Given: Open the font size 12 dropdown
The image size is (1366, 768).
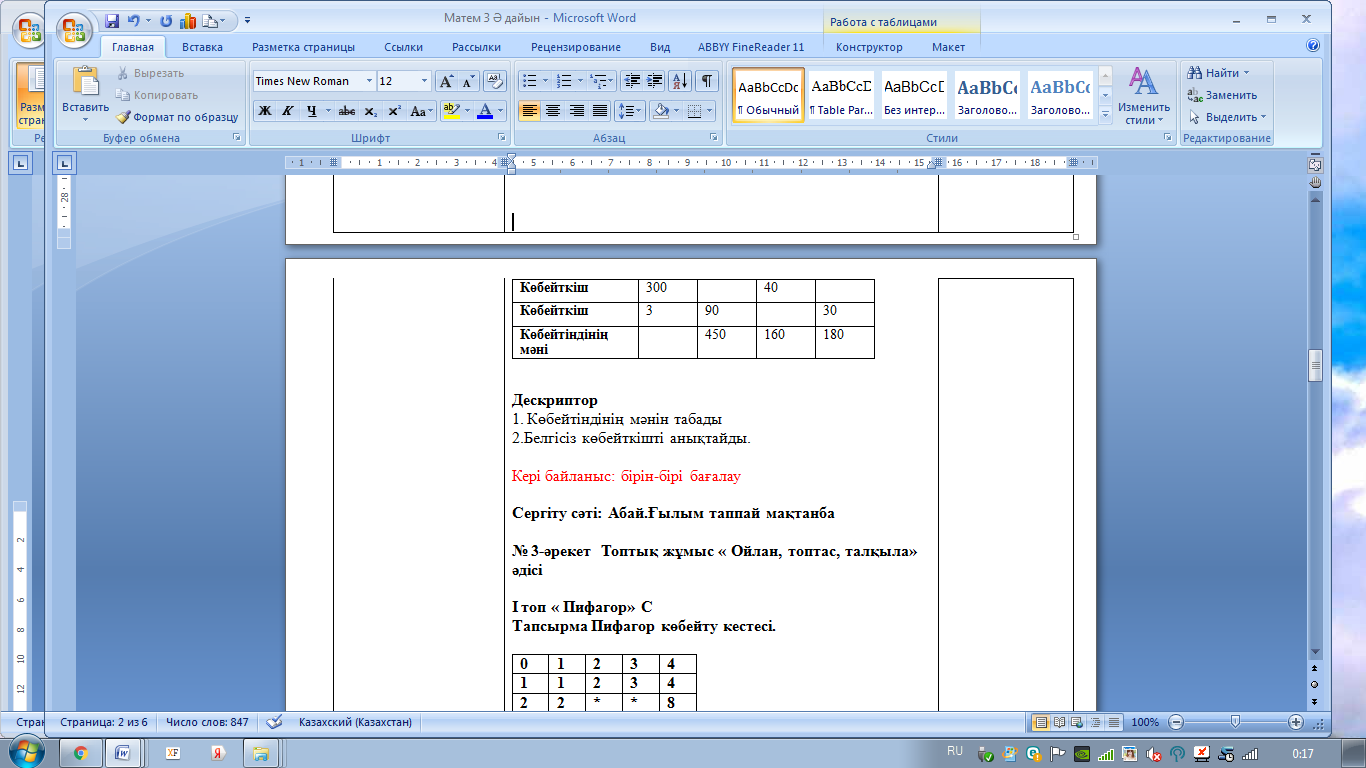Looking at the screenshot, I should [x=425, y=81].
